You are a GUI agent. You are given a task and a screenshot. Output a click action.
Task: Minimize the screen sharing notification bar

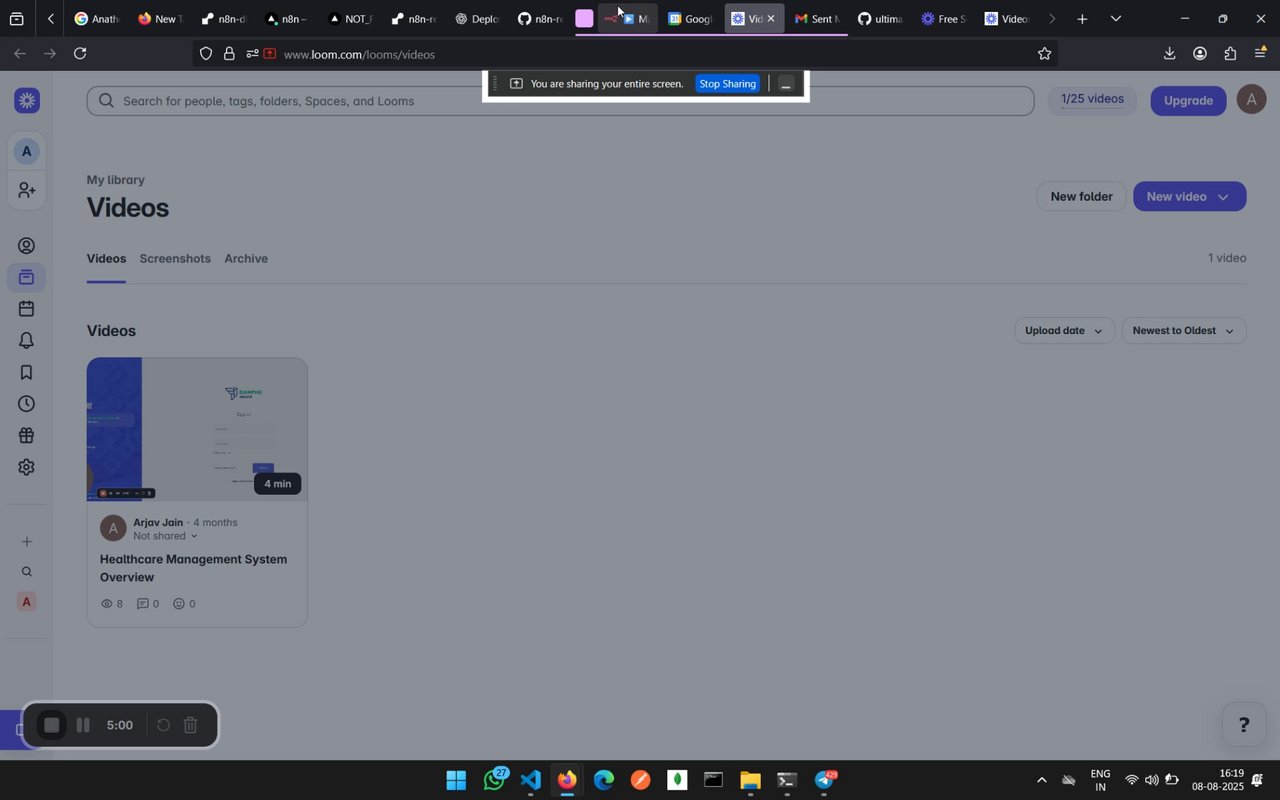(x=786, y=84)
